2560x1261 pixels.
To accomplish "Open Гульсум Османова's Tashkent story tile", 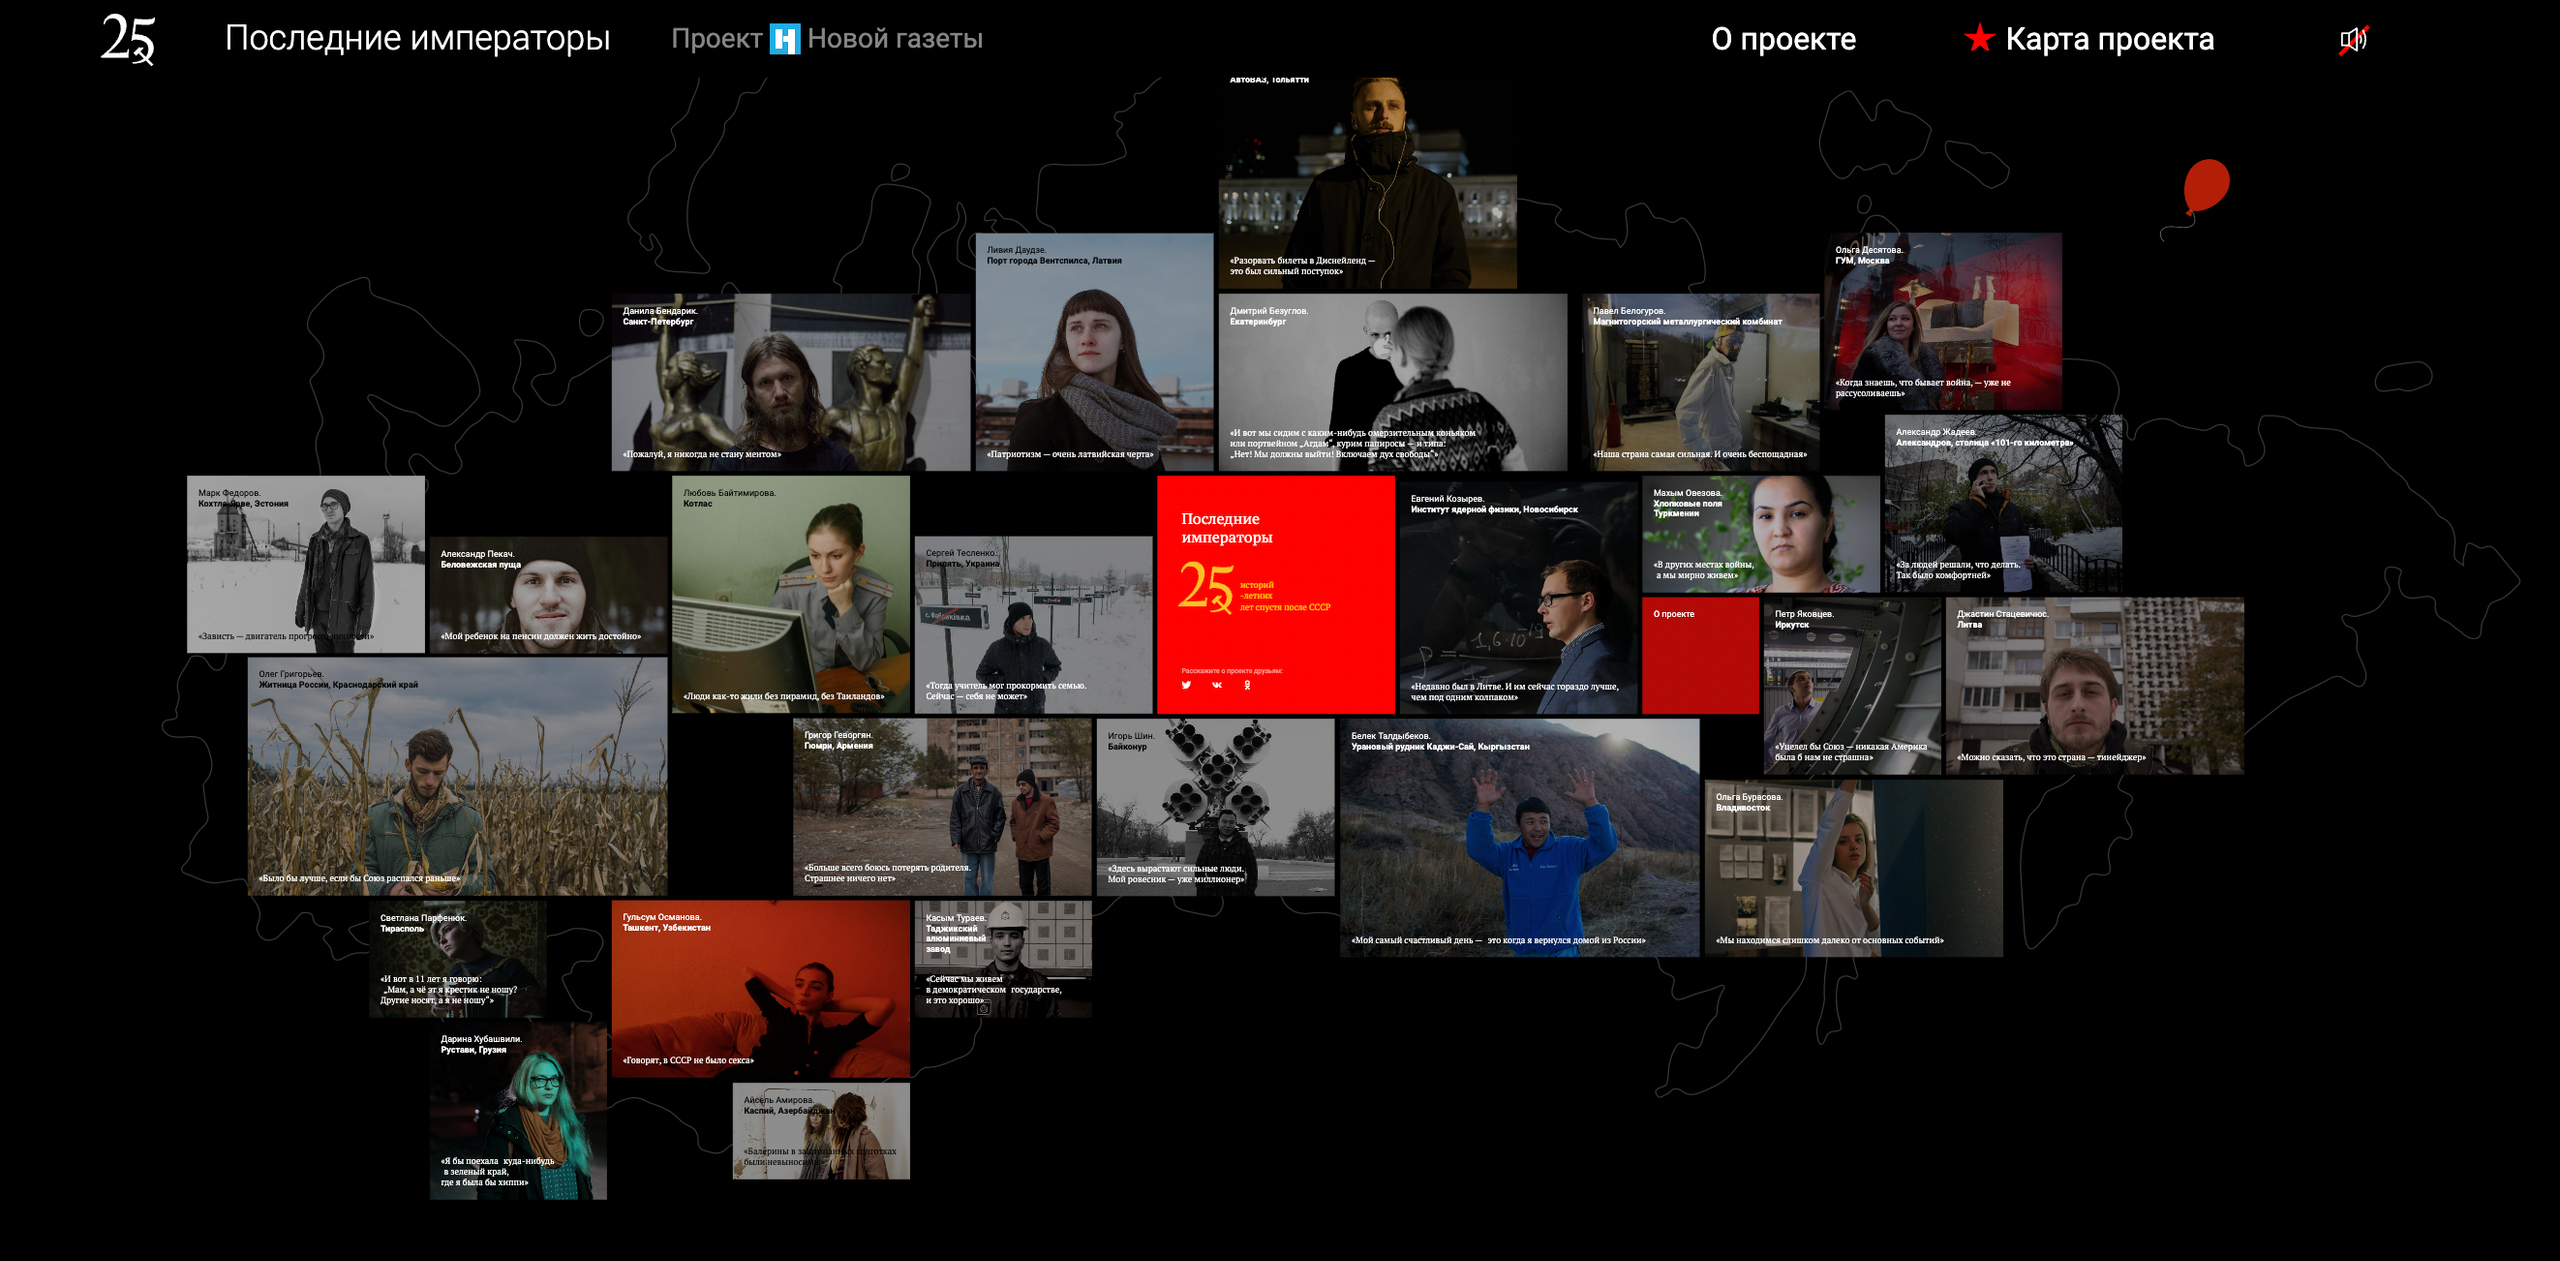I will click(760, 988).
